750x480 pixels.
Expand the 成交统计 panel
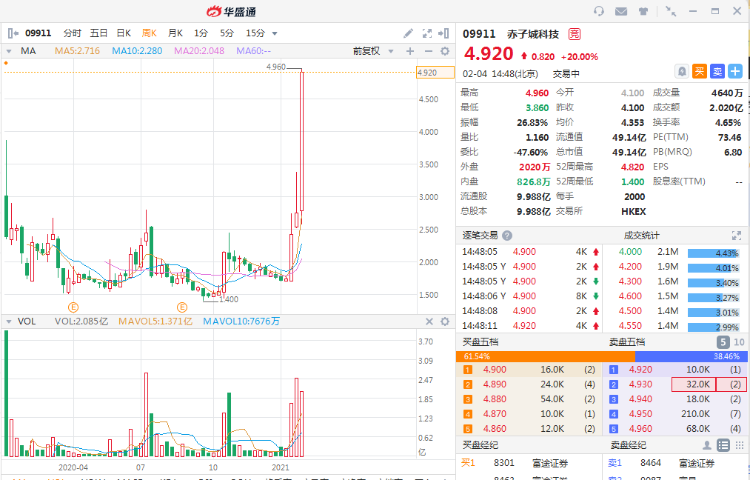[736, 235]
